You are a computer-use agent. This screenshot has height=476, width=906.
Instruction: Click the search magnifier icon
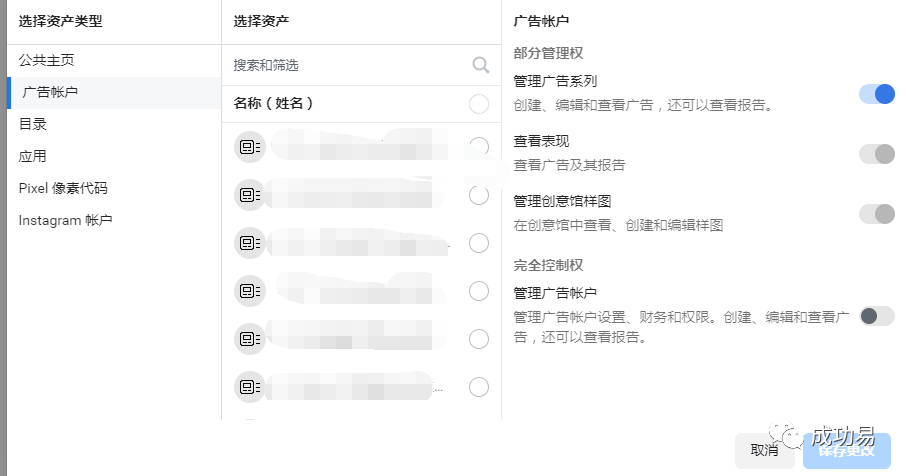(x=481, y=65)
